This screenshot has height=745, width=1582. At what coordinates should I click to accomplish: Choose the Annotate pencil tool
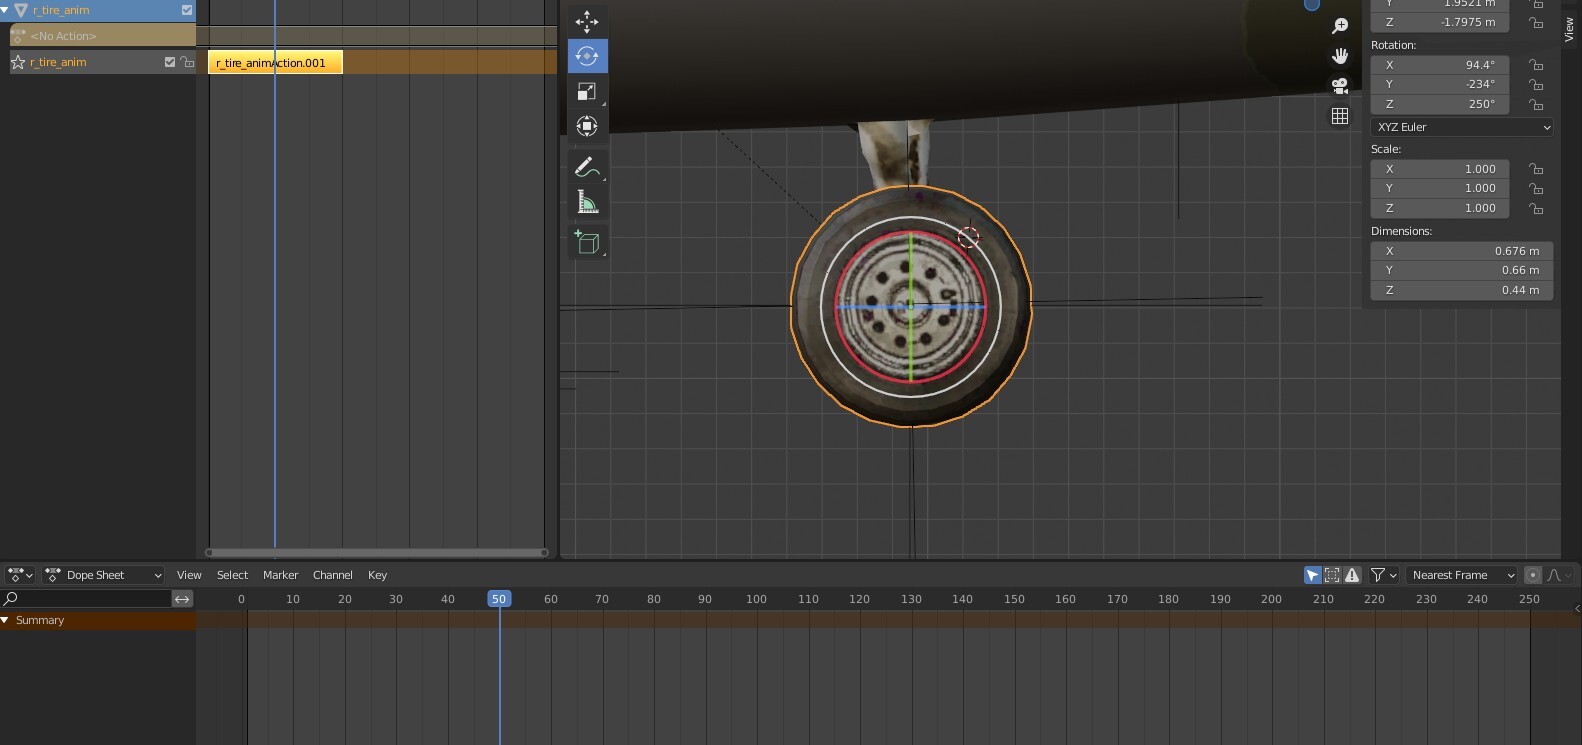(587, 167)
